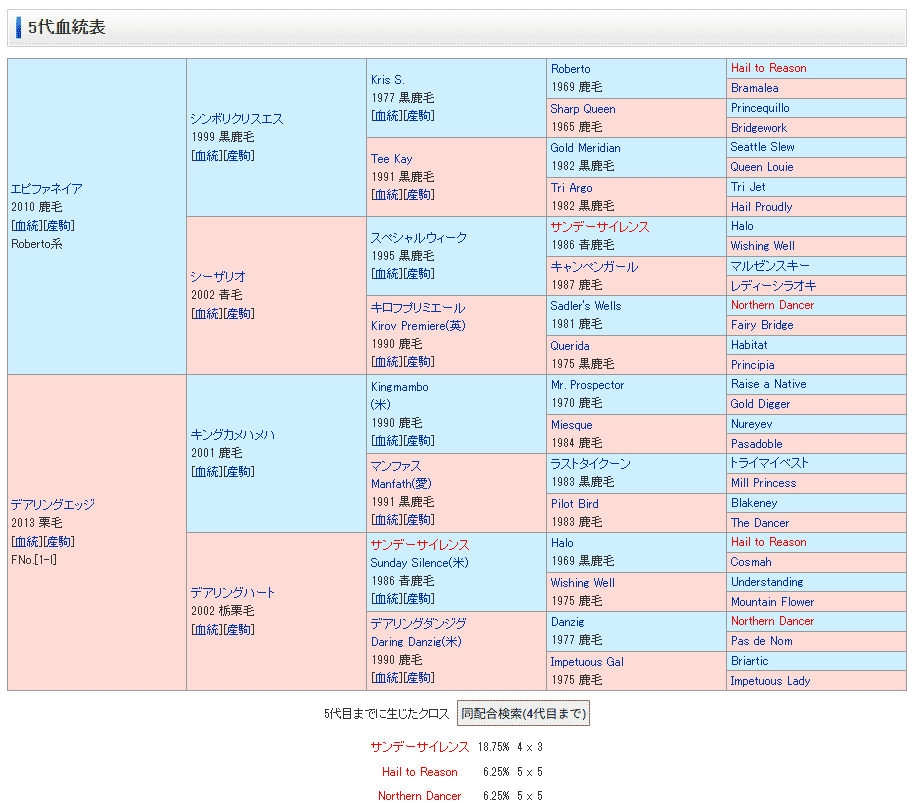Viewport: 915px width, 803px height.
Task: Open the シーザリオ horse link
Action: (x=218, y=277)
